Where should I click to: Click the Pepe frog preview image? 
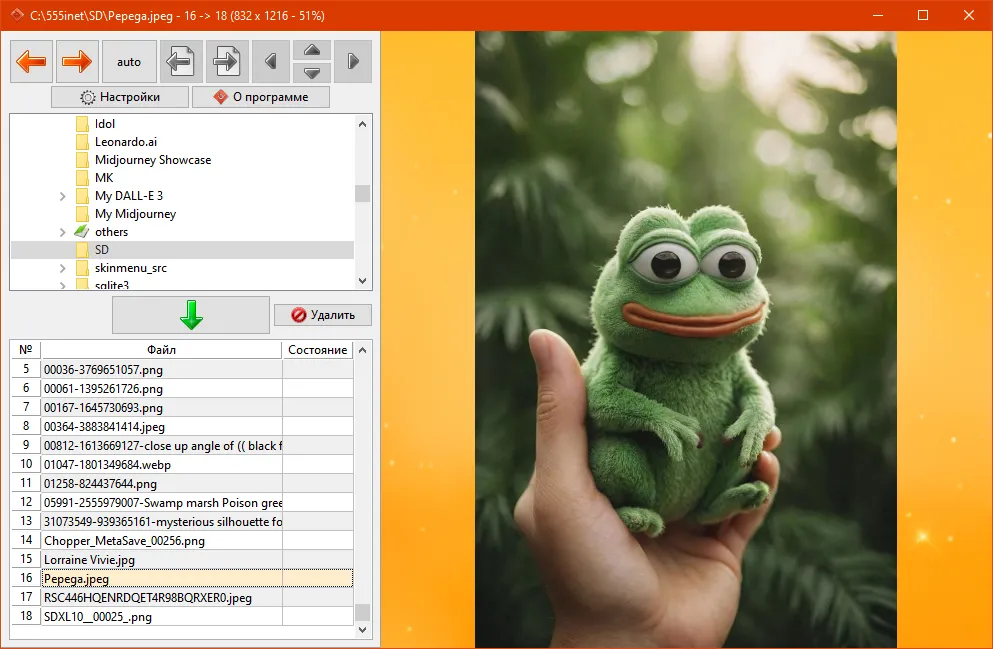(686, 339)
